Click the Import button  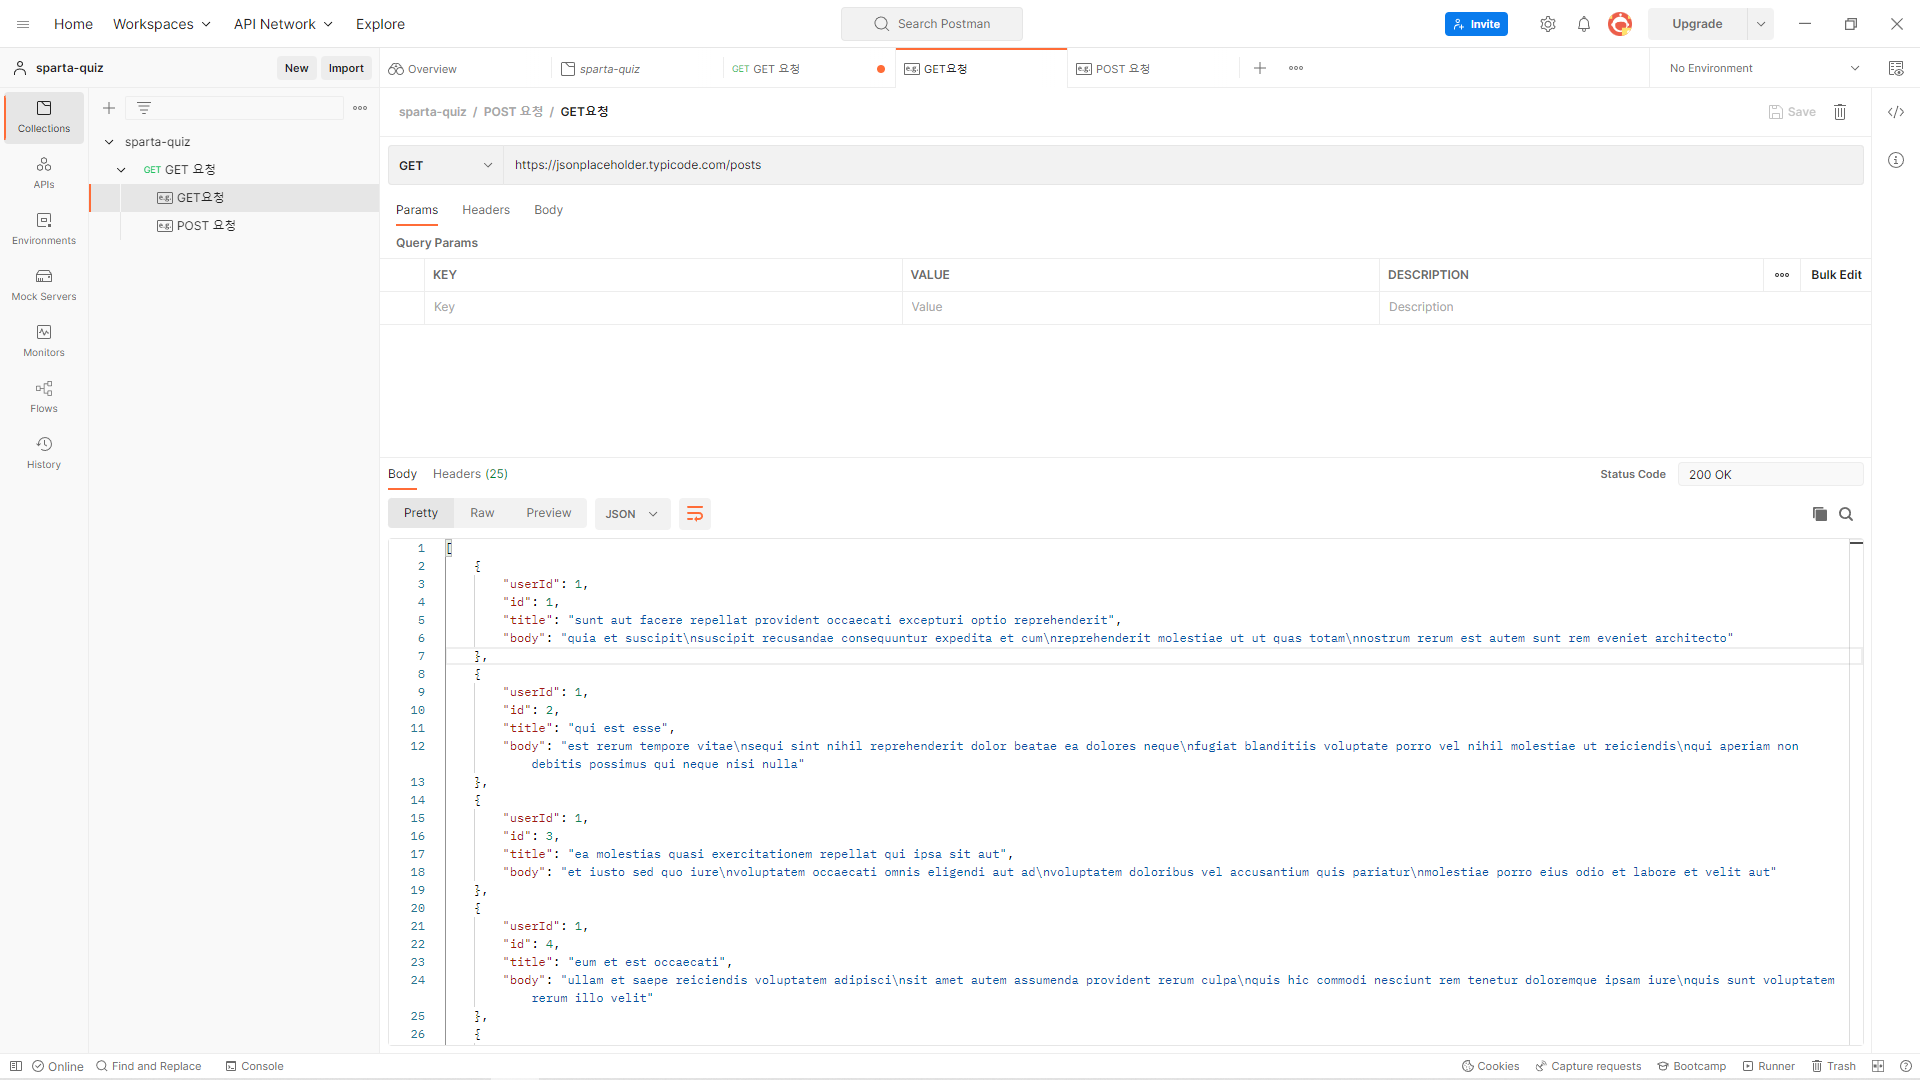(x=346, y=68)
